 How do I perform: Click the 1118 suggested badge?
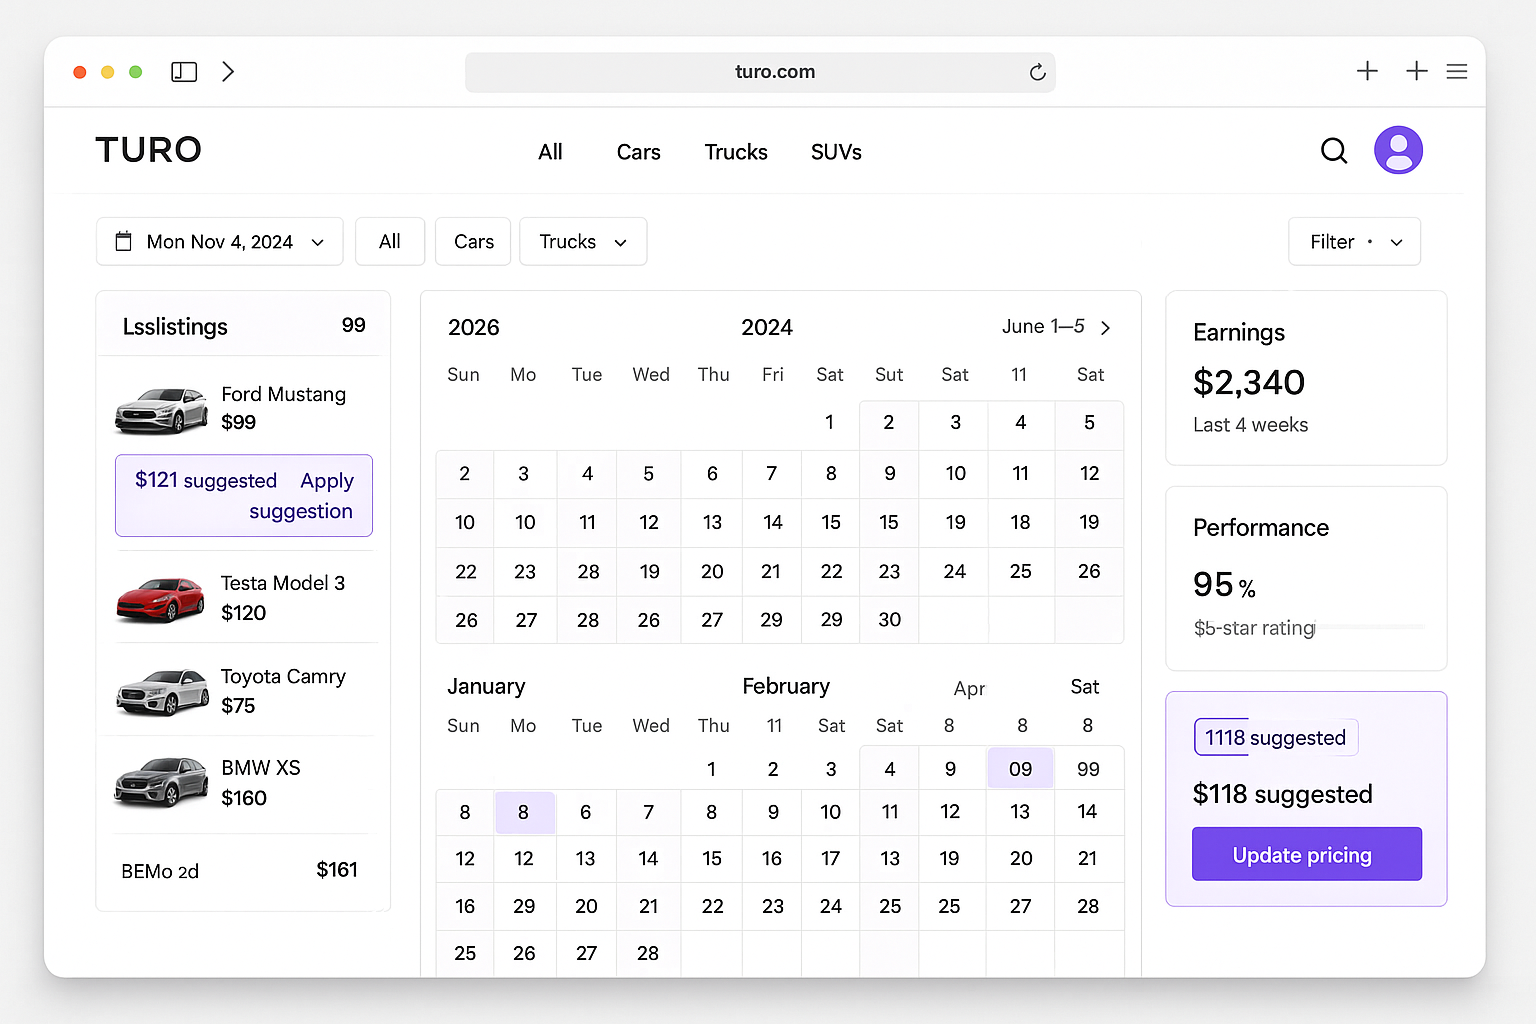click(1275, 738)
